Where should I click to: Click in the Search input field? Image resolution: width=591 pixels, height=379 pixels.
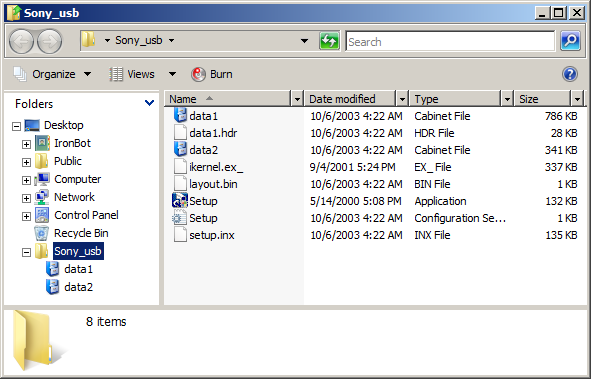450,41
